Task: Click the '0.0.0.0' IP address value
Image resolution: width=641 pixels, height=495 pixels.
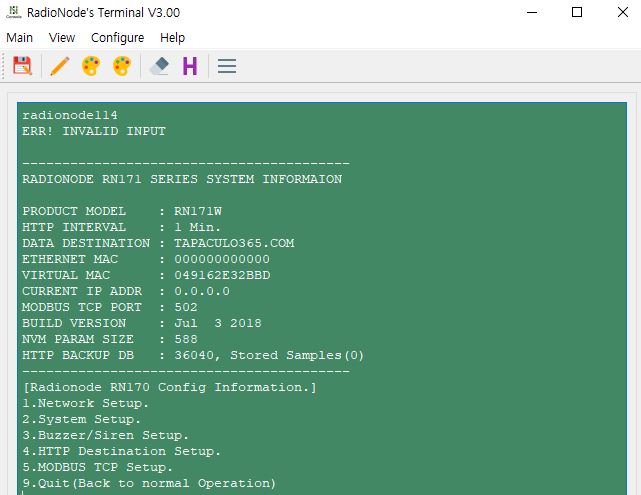Action: pos(202,291)
